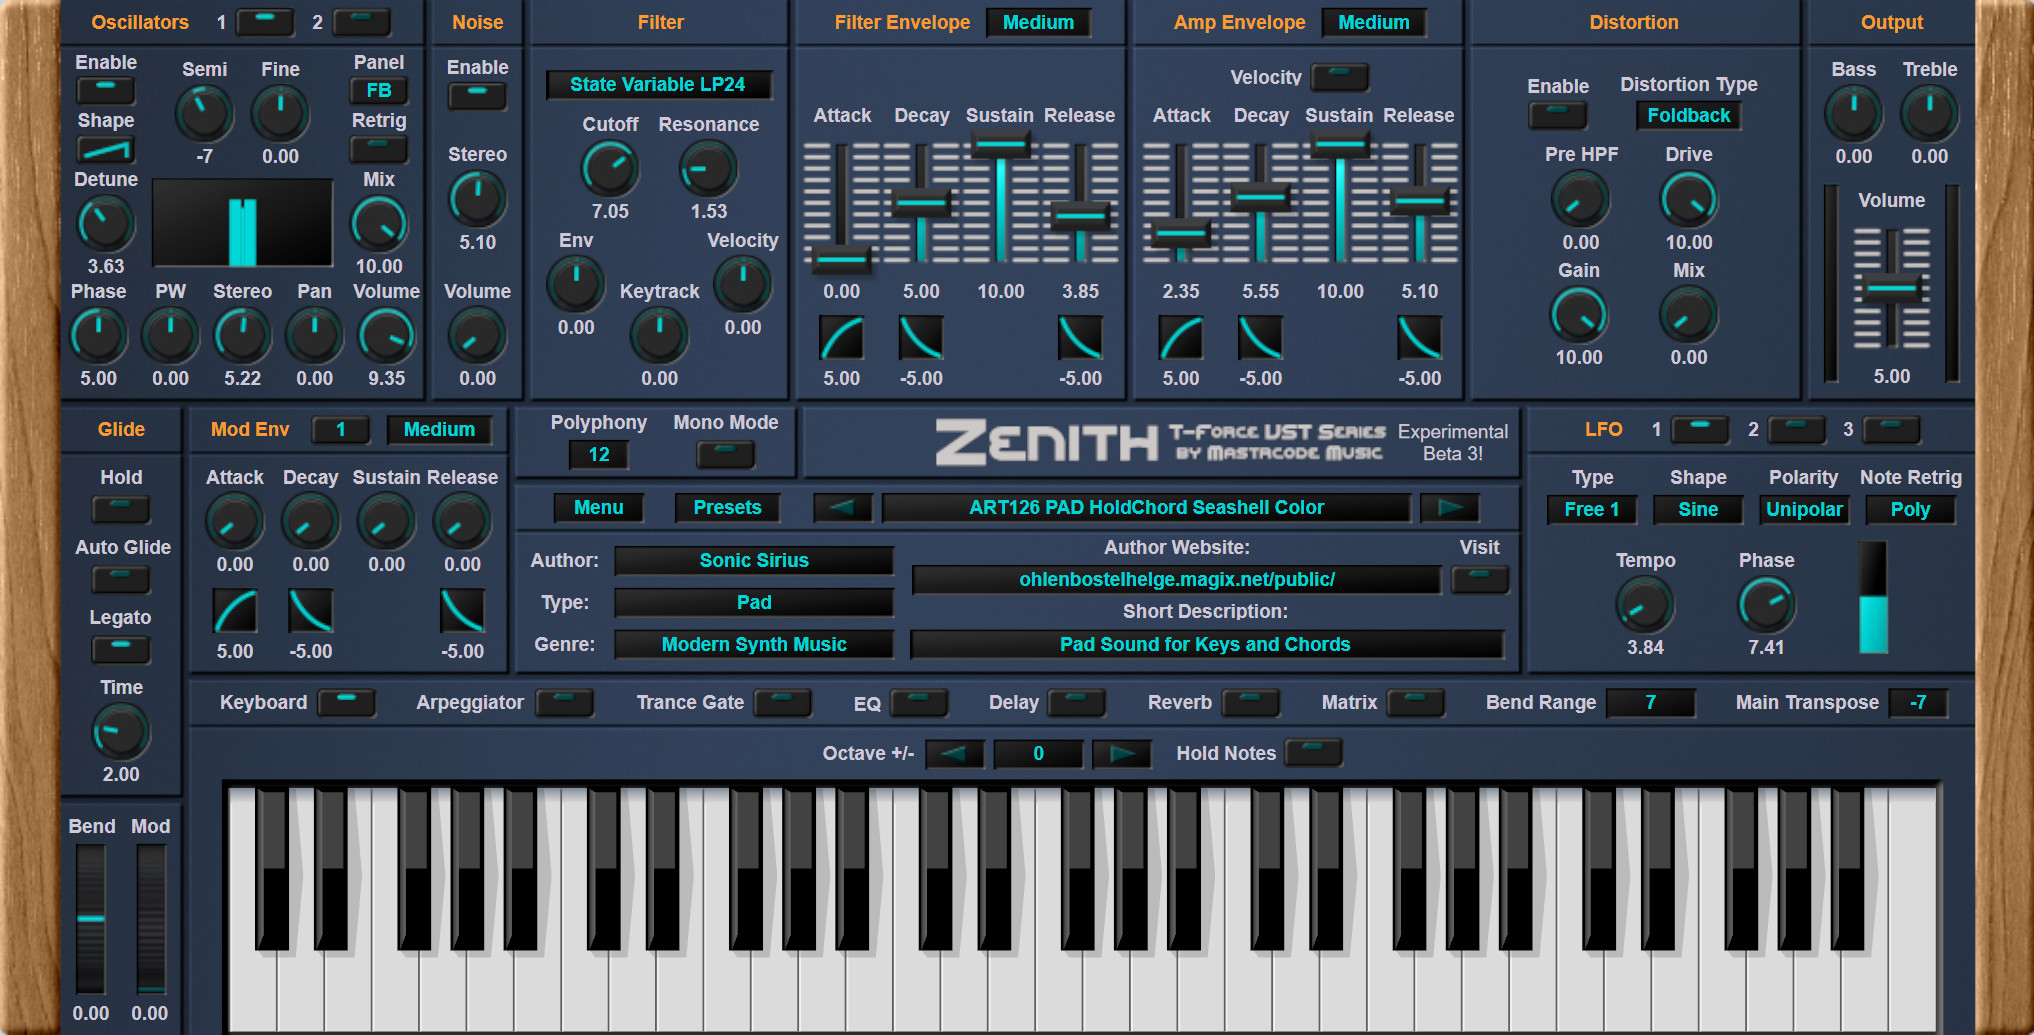
Task: Click the Mod Env release curve icon
Action: (x=462, y=611)
